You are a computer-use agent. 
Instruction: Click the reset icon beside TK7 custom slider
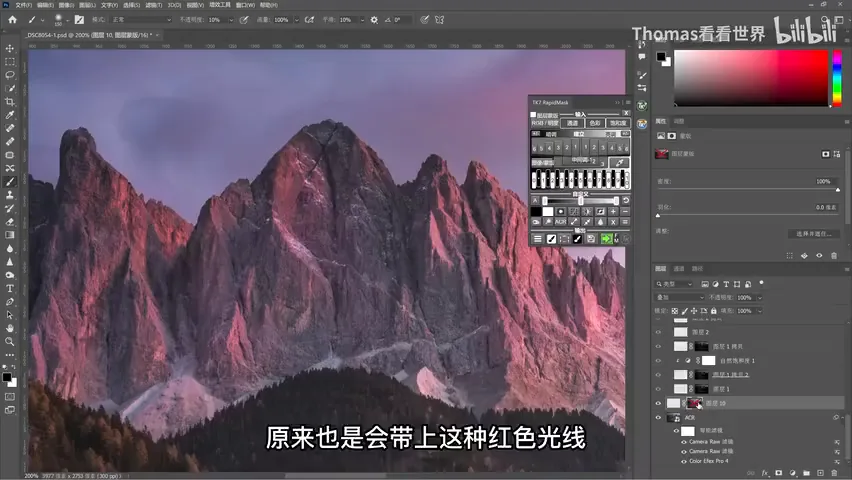click(x=625, y=201)
